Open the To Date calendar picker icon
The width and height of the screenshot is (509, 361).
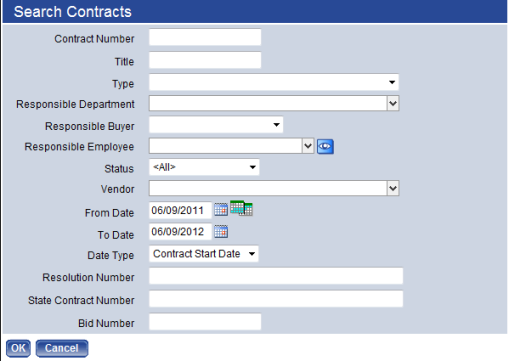(221, 232)
